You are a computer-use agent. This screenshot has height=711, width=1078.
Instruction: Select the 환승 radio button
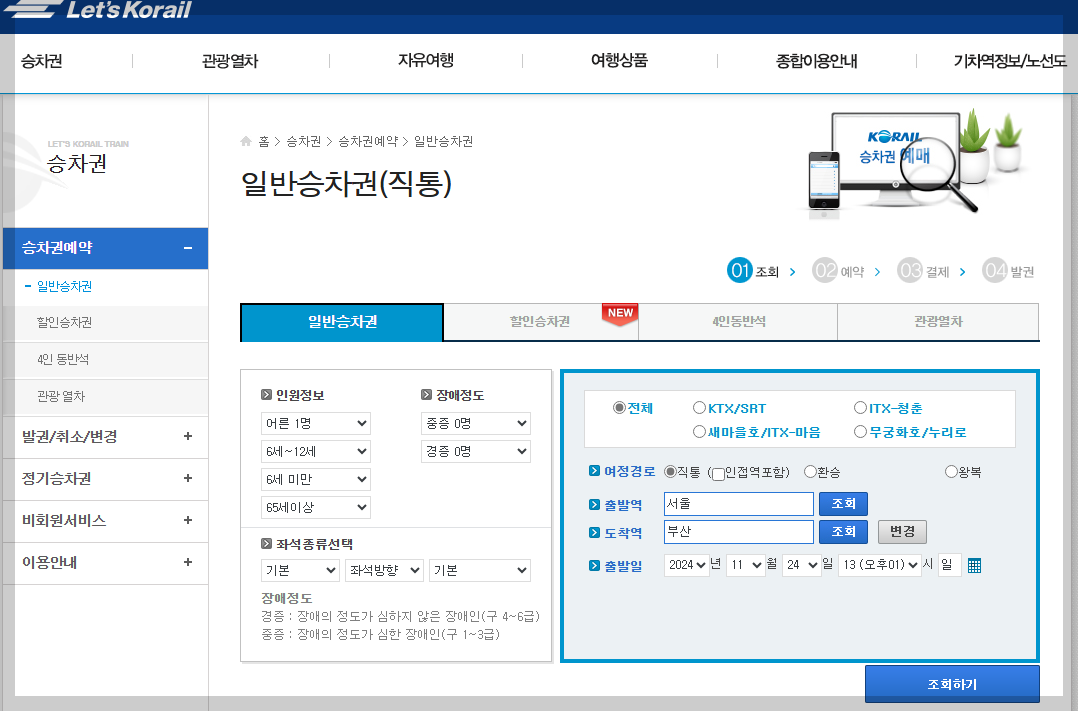pyautogui.click(x=811, y=472)
